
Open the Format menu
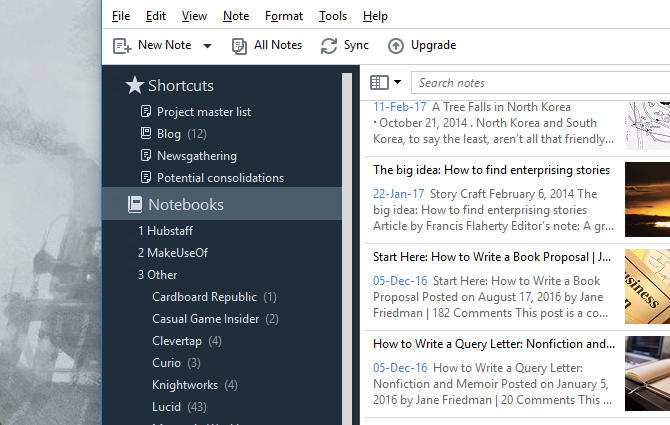click(284, 16)
